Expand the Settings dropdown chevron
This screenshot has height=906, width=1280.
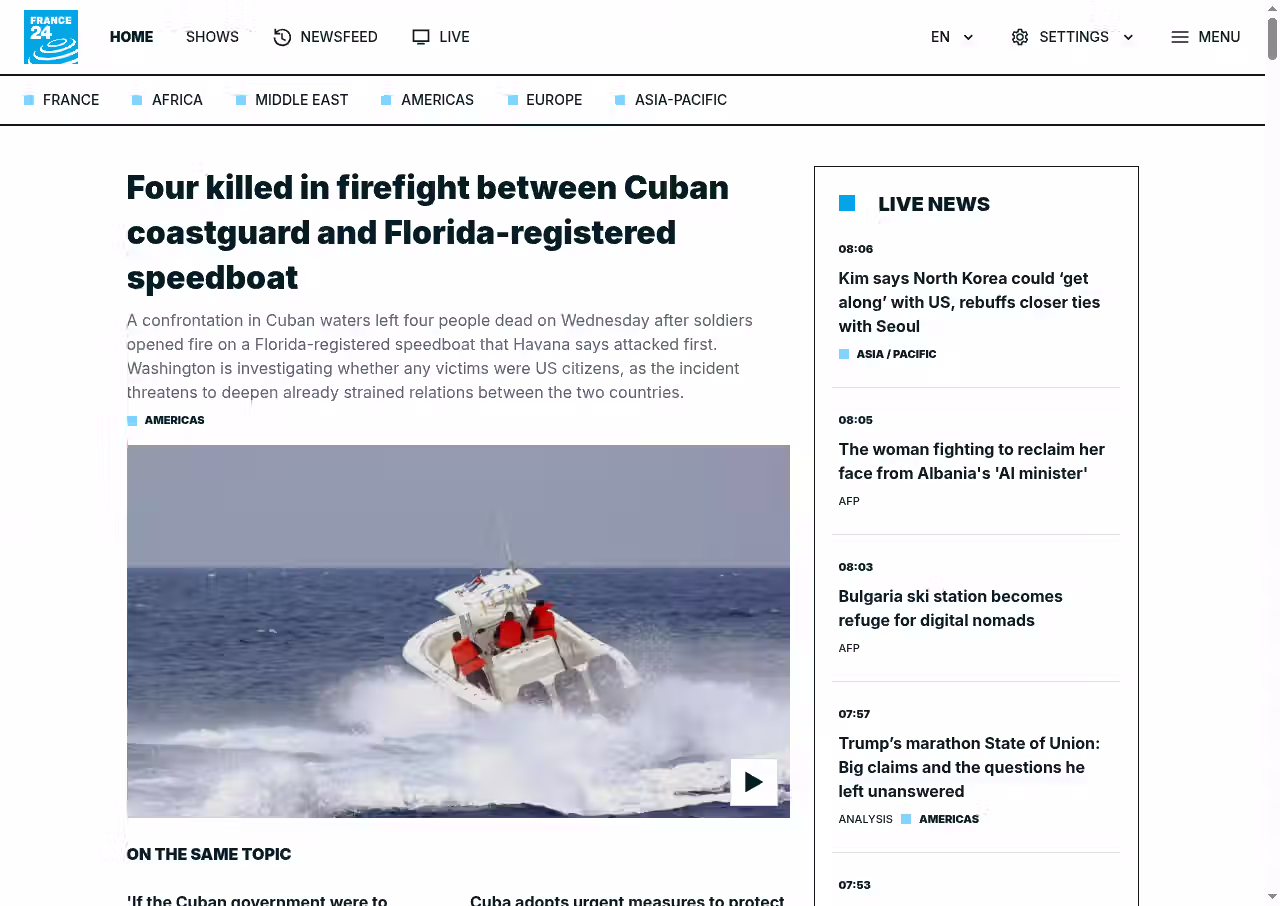click(1128, 37)
